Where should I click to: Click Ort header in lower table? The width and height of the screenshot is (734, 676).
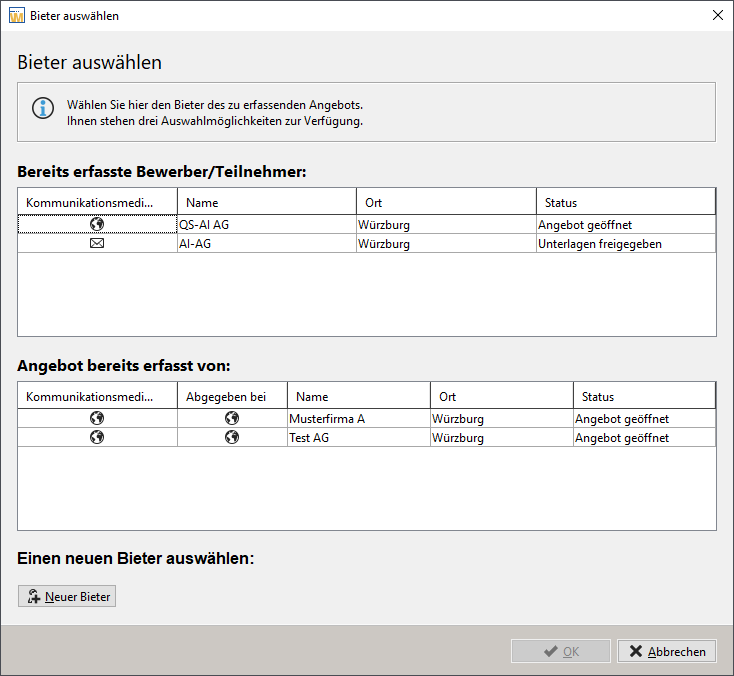click(502, 396)
